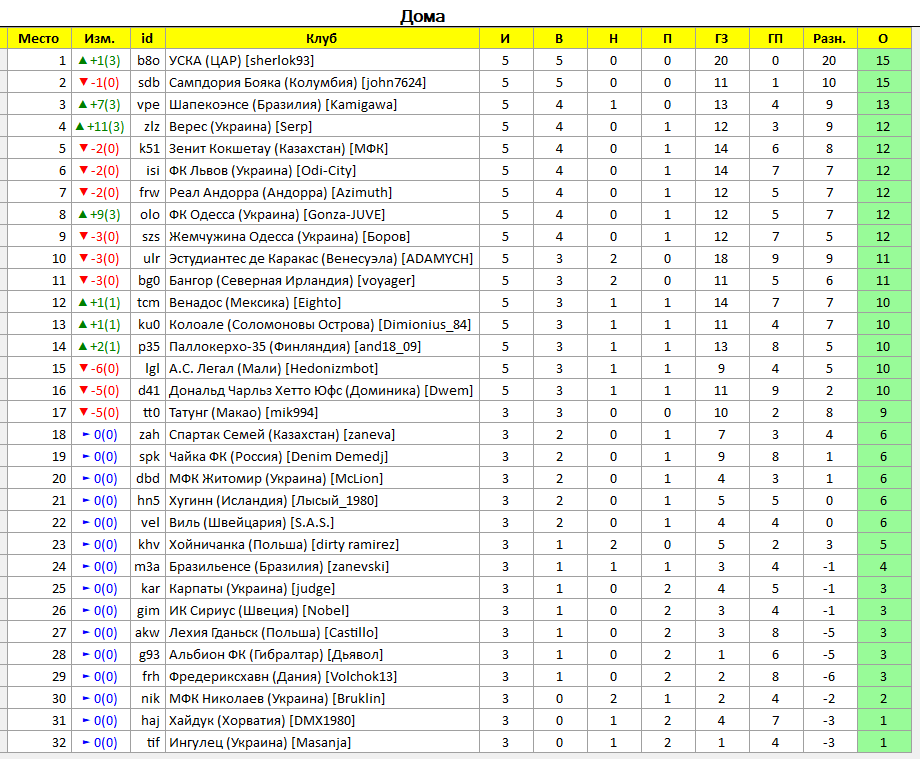This screenshot has height=759, width=920.
Task: Click the green up arrow in ФК Одесса row
Action: tap(83, 214)
